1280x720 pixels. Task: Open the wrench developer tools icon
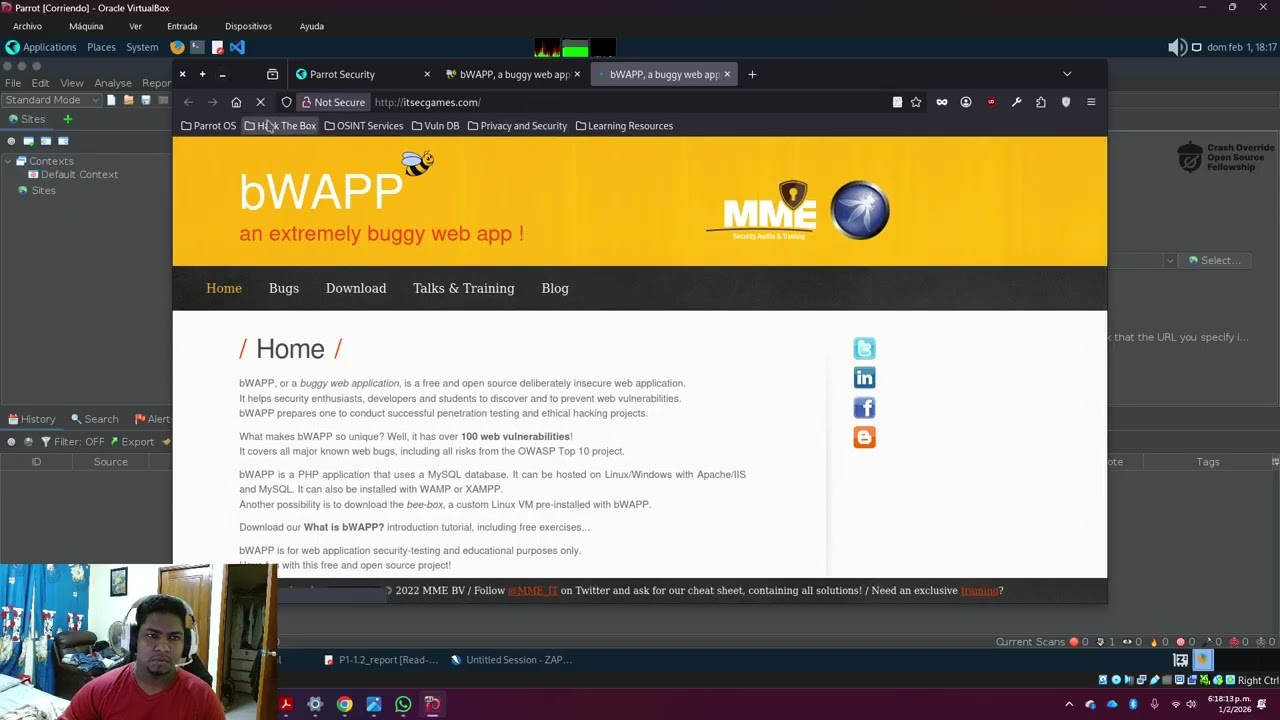tap(1016, 102)
